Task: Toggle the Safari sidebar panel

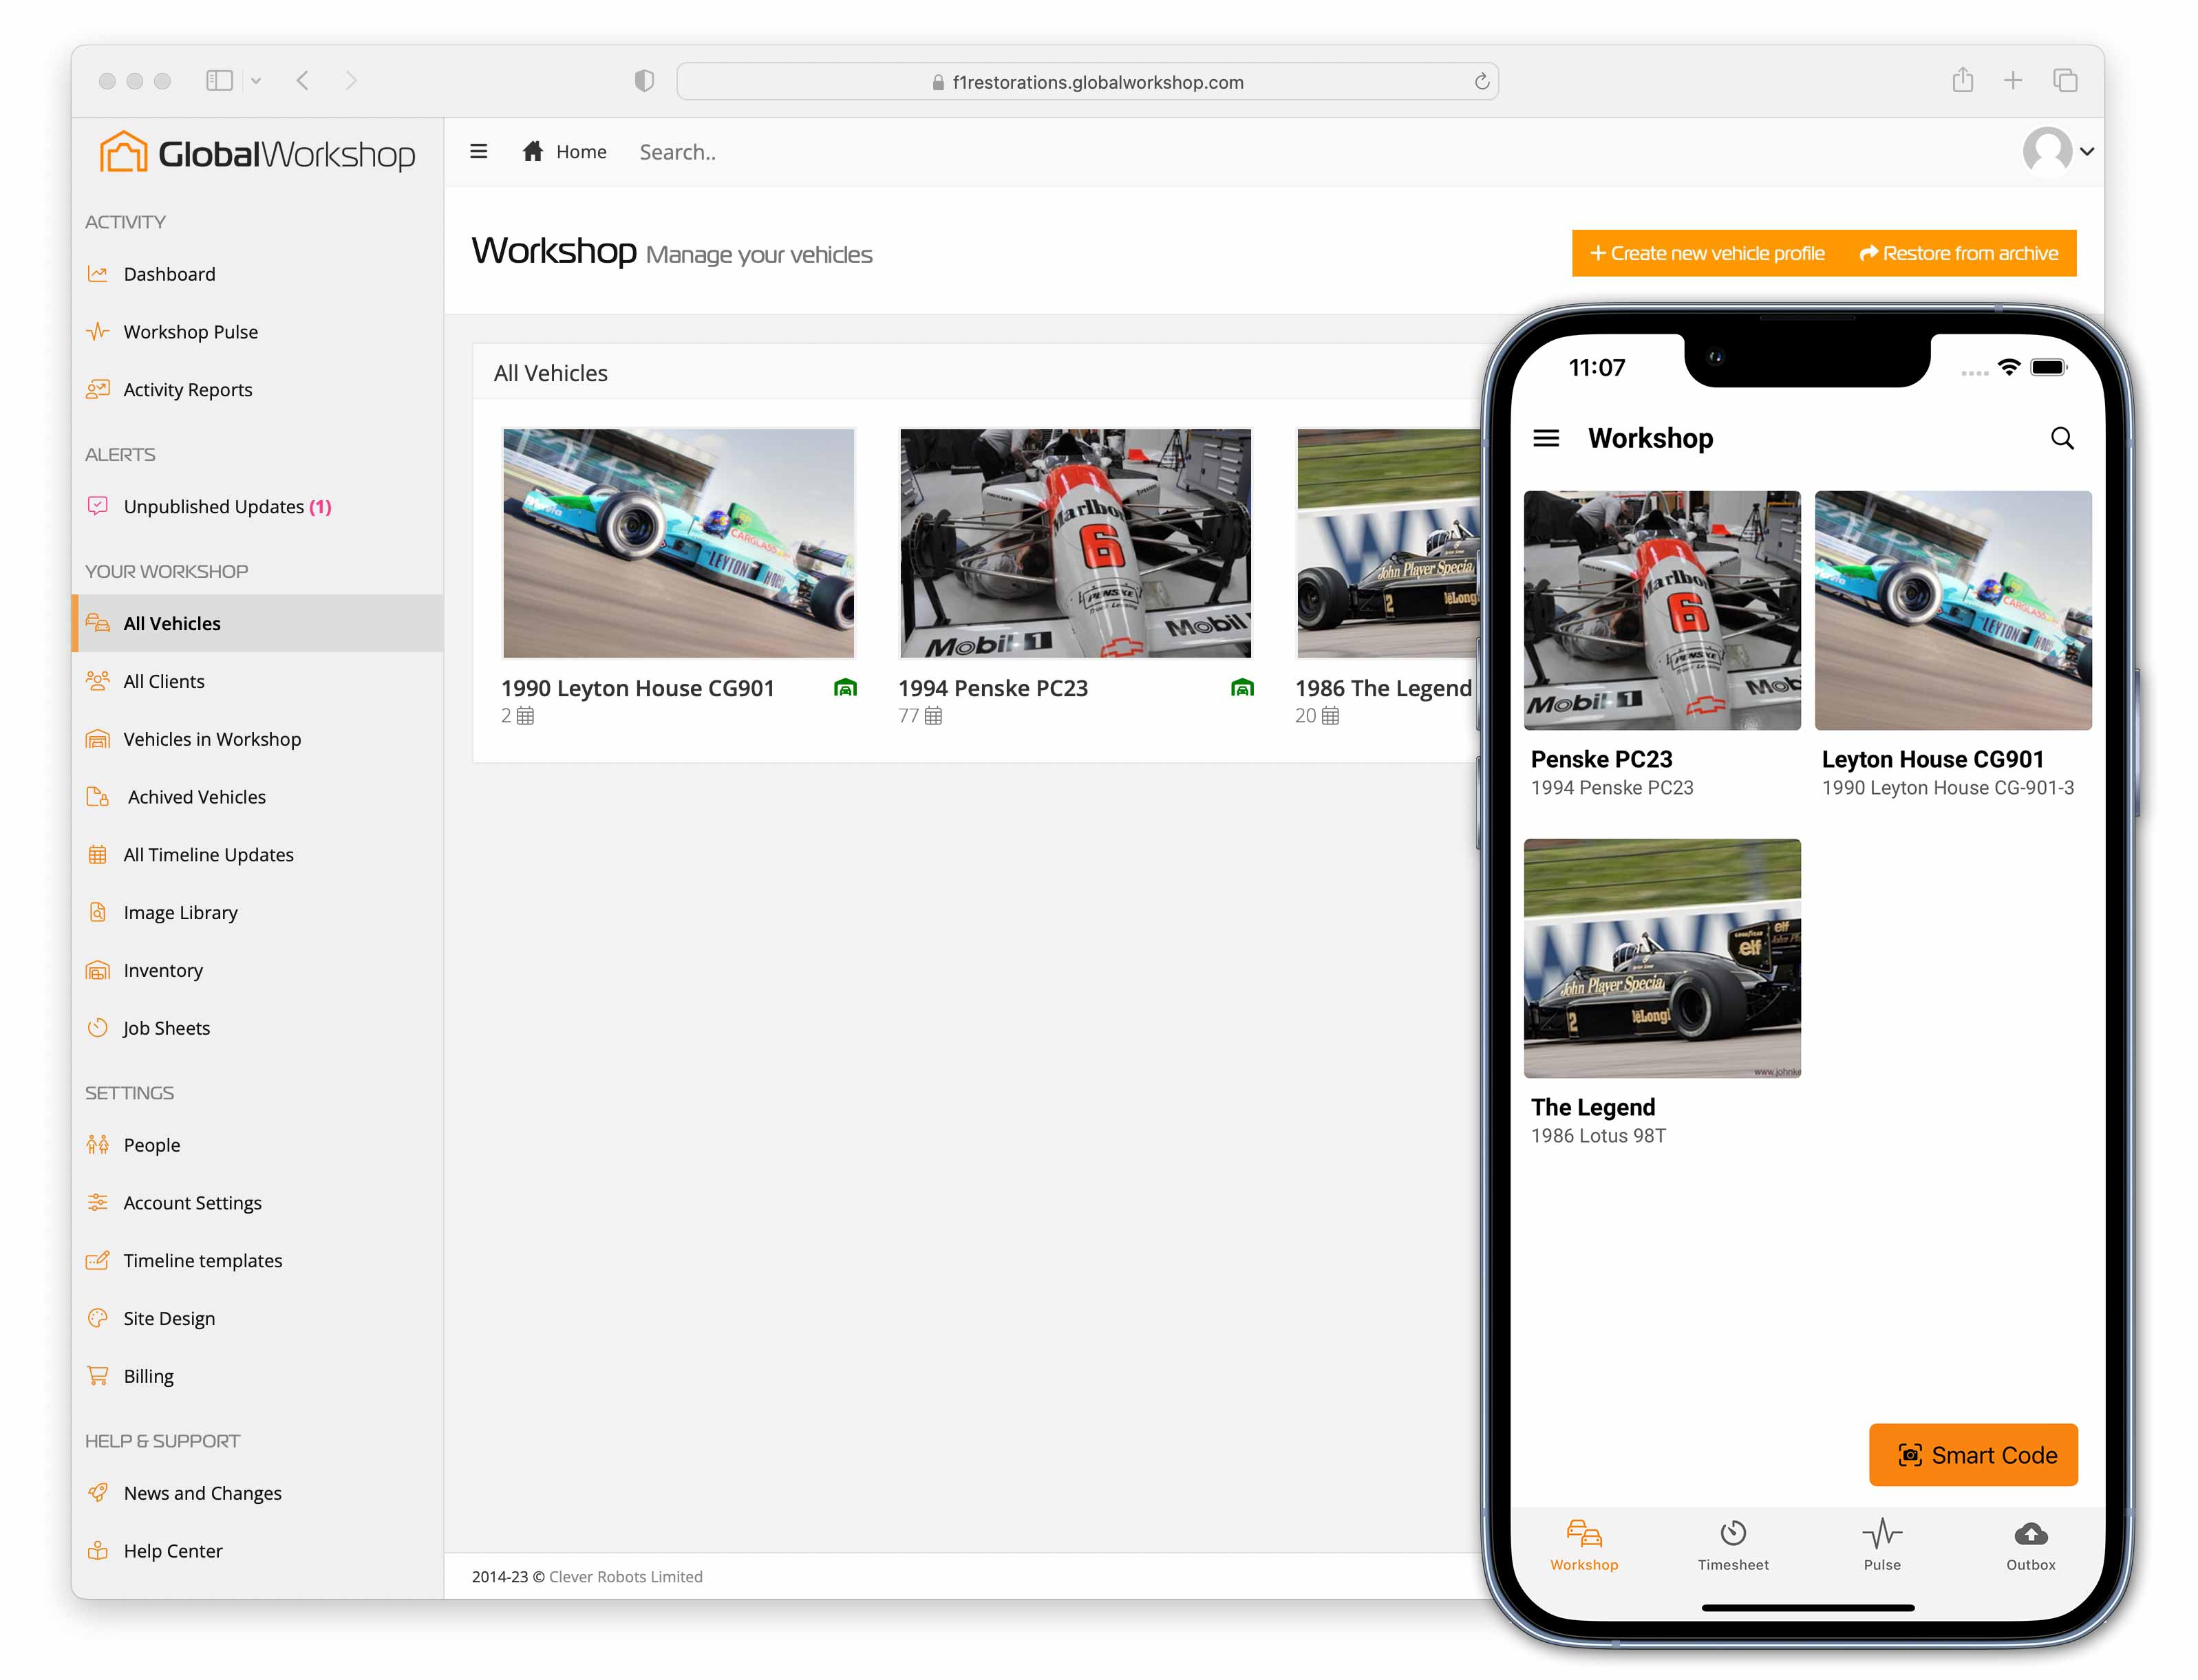Action: [x=219, y=81]
